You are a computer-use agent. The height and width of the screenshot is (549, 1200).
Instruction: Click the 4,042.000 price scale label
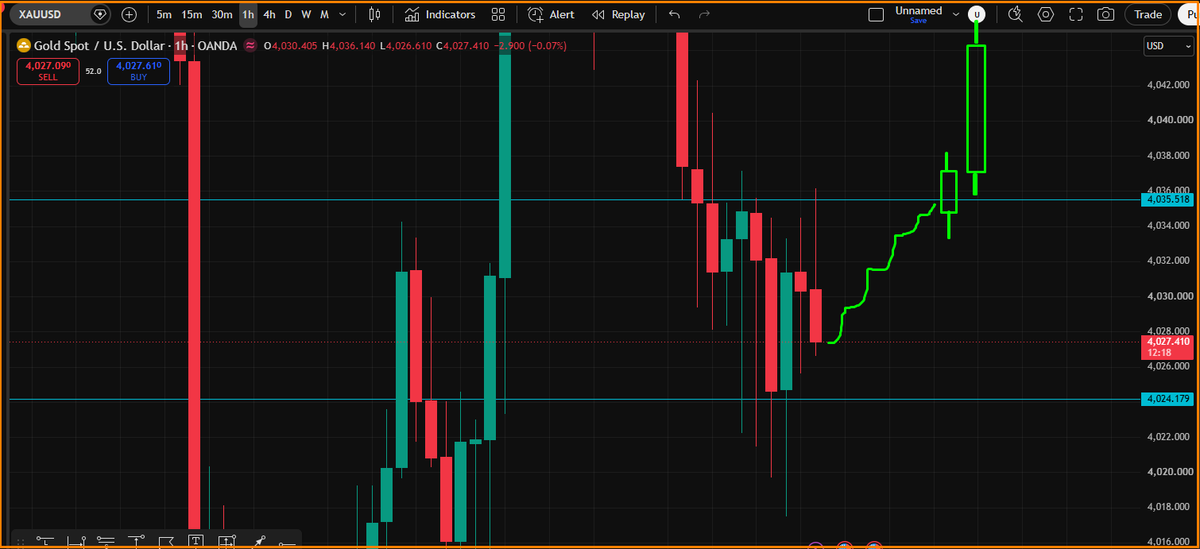[1168, 85]
